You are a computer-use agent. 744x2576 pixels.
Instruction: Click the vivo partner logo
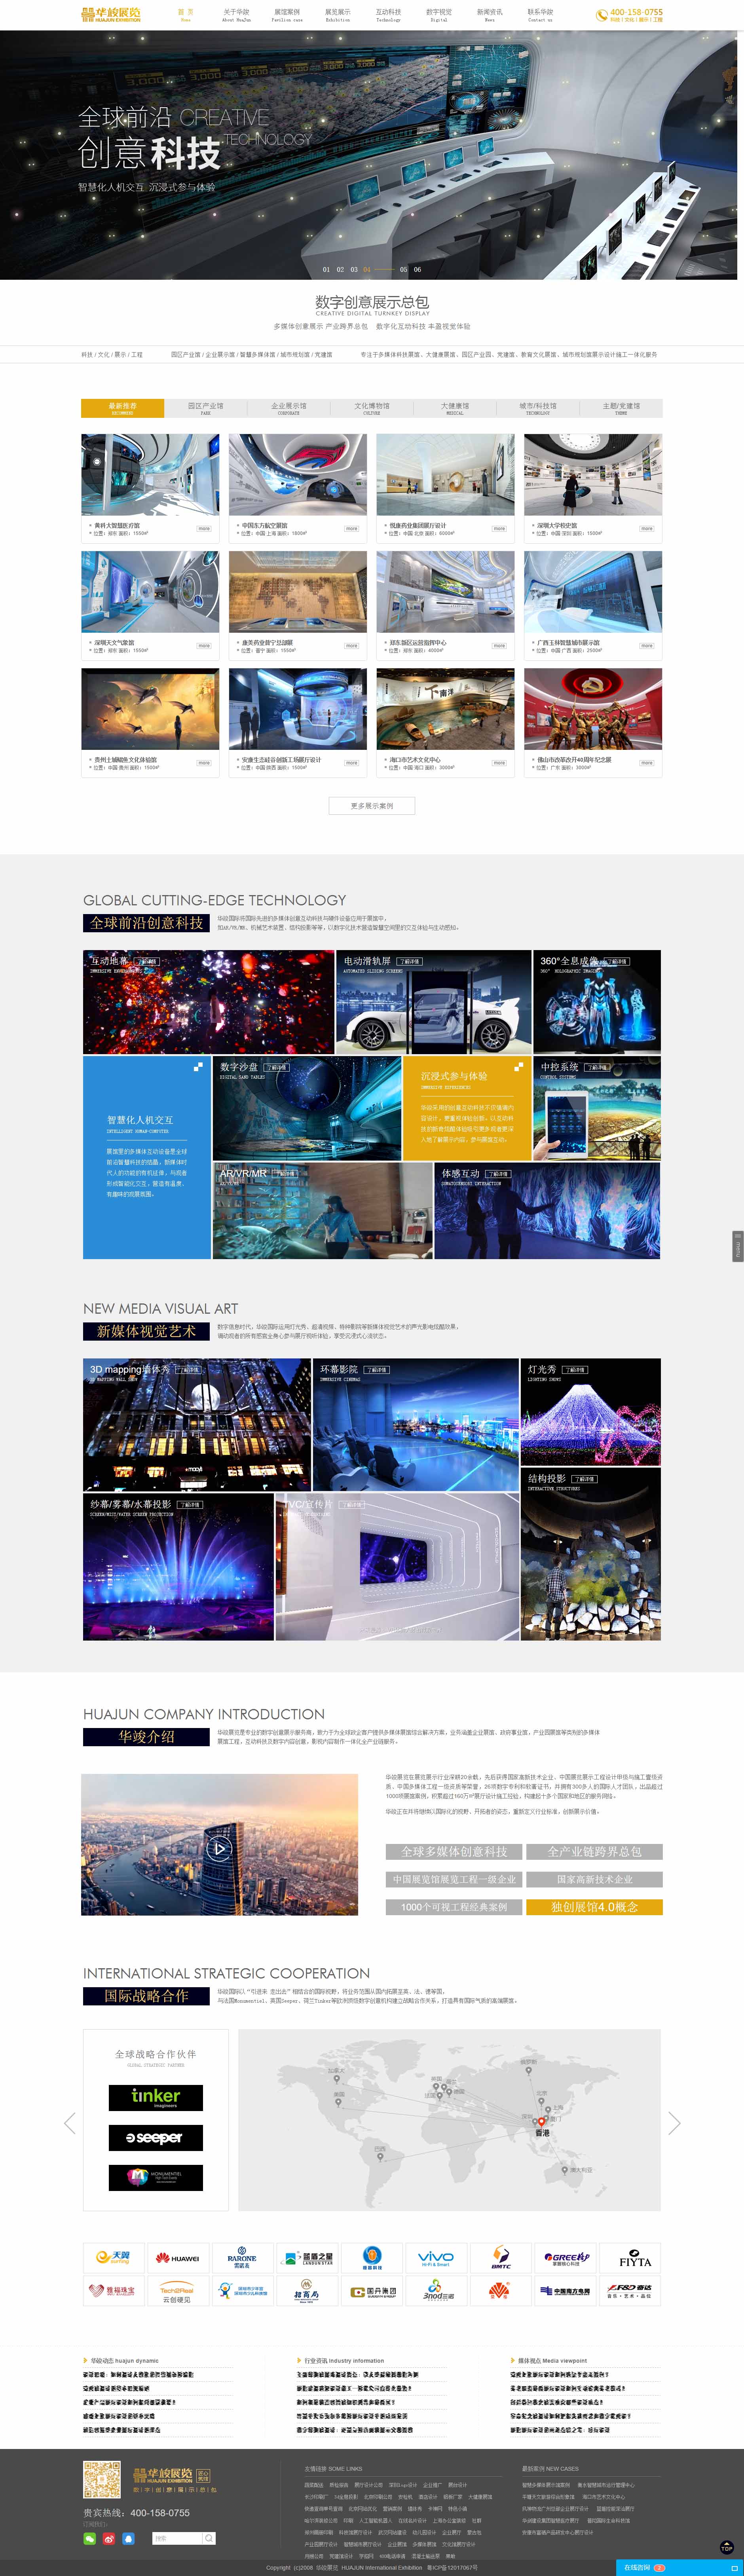point(435,2258)
